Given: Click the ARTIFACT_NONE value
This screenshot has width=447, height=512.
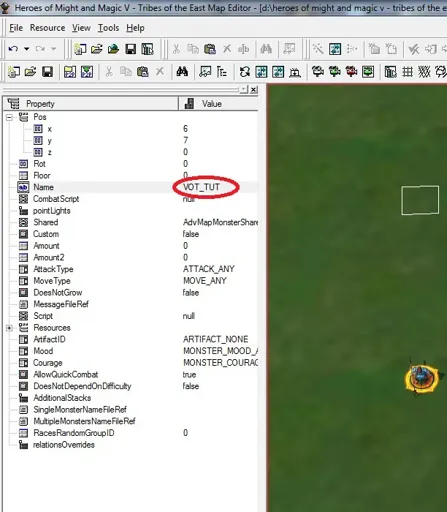Looking at the screenshot, I should click(216, 339).
